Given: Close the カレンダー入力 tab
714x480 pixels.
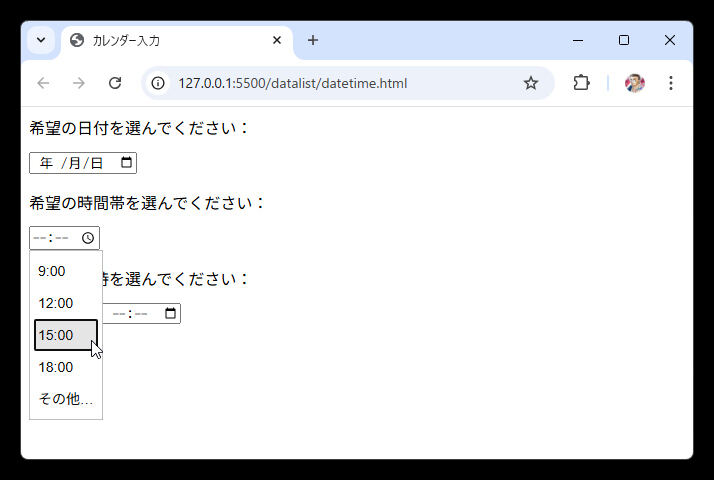Looking at the screenshot, I should pyautogui.click(x=277, y=41).
